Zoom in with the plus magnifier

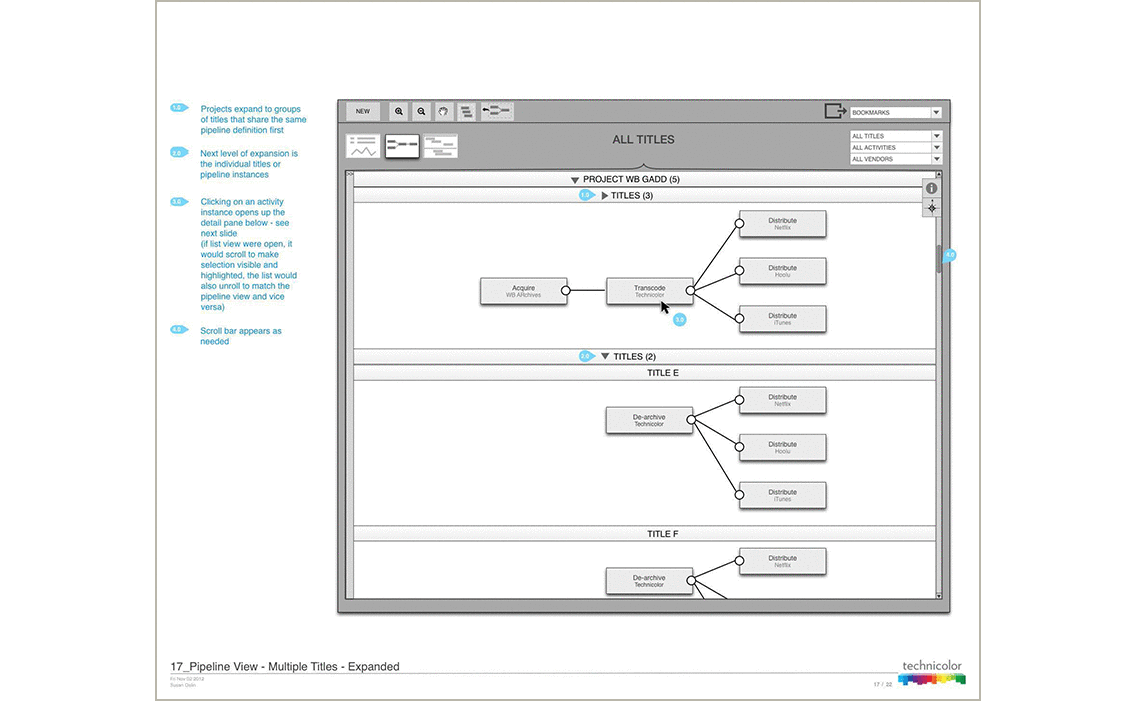[x=399, y=112]
